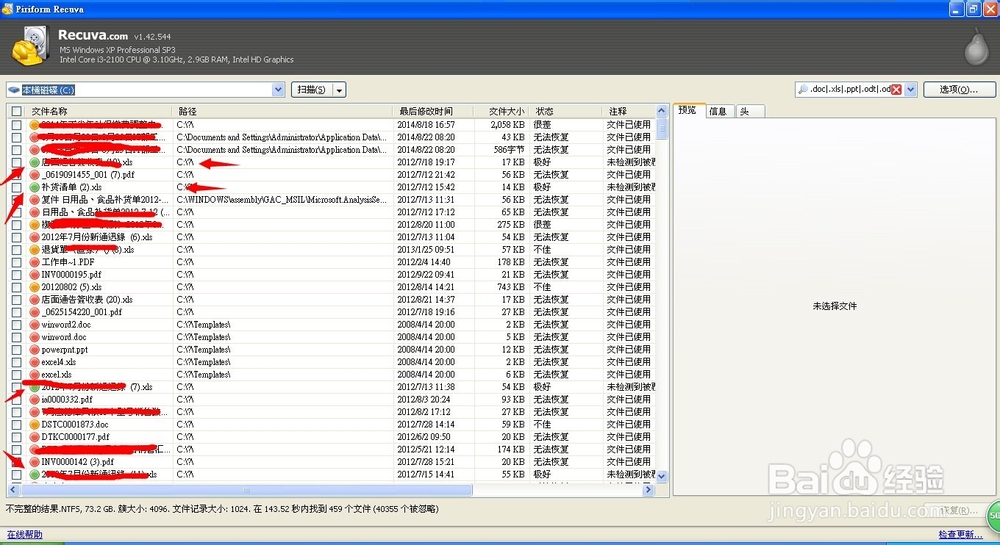Click the 扫描(S) scan button
The image size is (1000, 545).
click(312, 90)
